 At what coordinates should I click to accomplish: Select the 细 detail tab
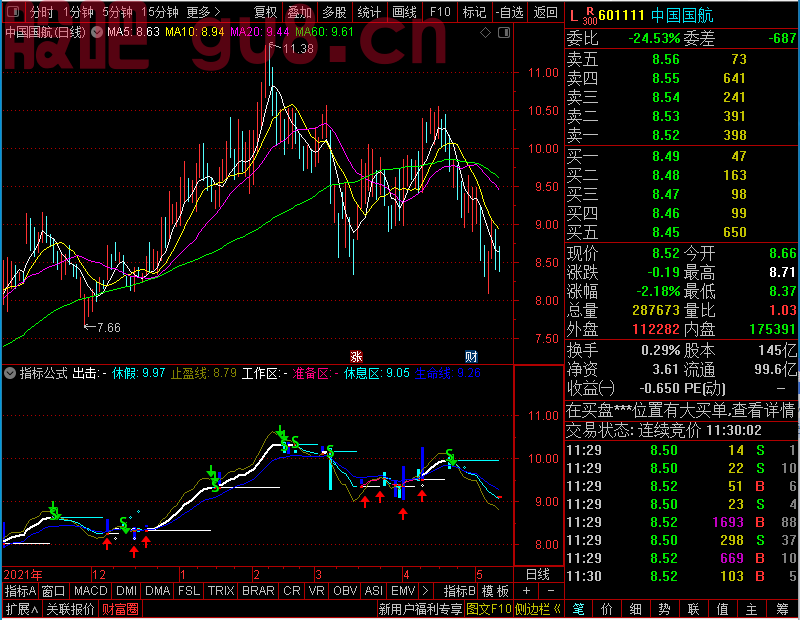635,609
